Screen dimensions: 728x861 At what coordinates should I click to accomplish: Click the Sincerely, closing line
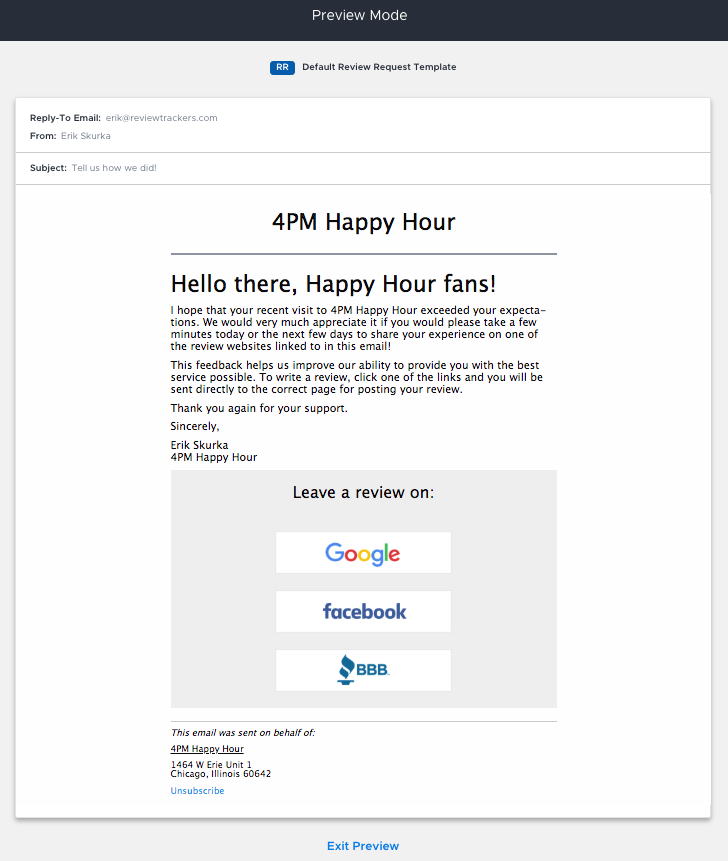click(x=195, y=426)
